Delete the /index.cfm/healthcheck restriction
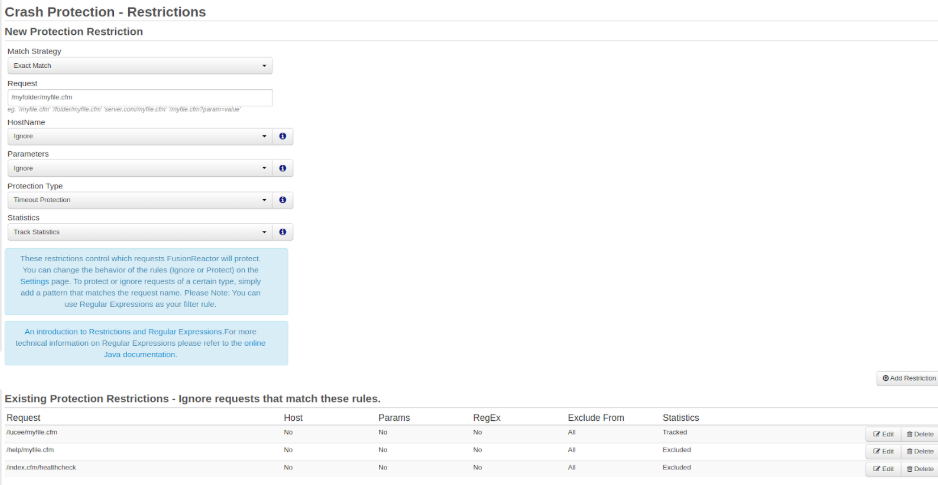The image size is (938, 485). click(919, 468)
